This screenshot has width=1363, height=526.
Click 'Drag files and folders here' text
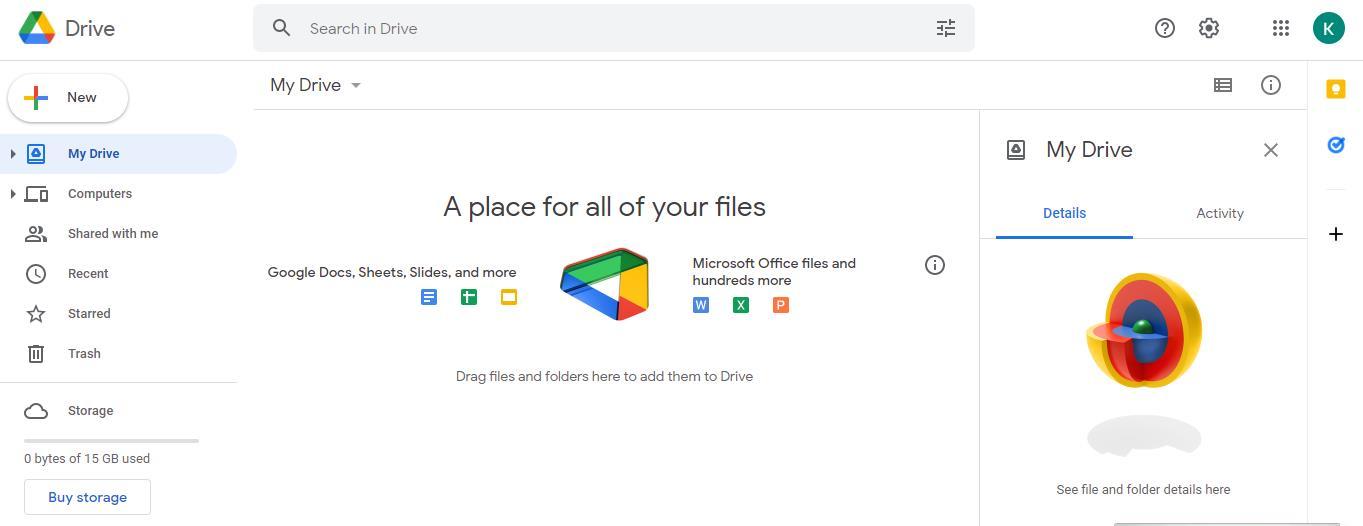(x=604, y=377)
